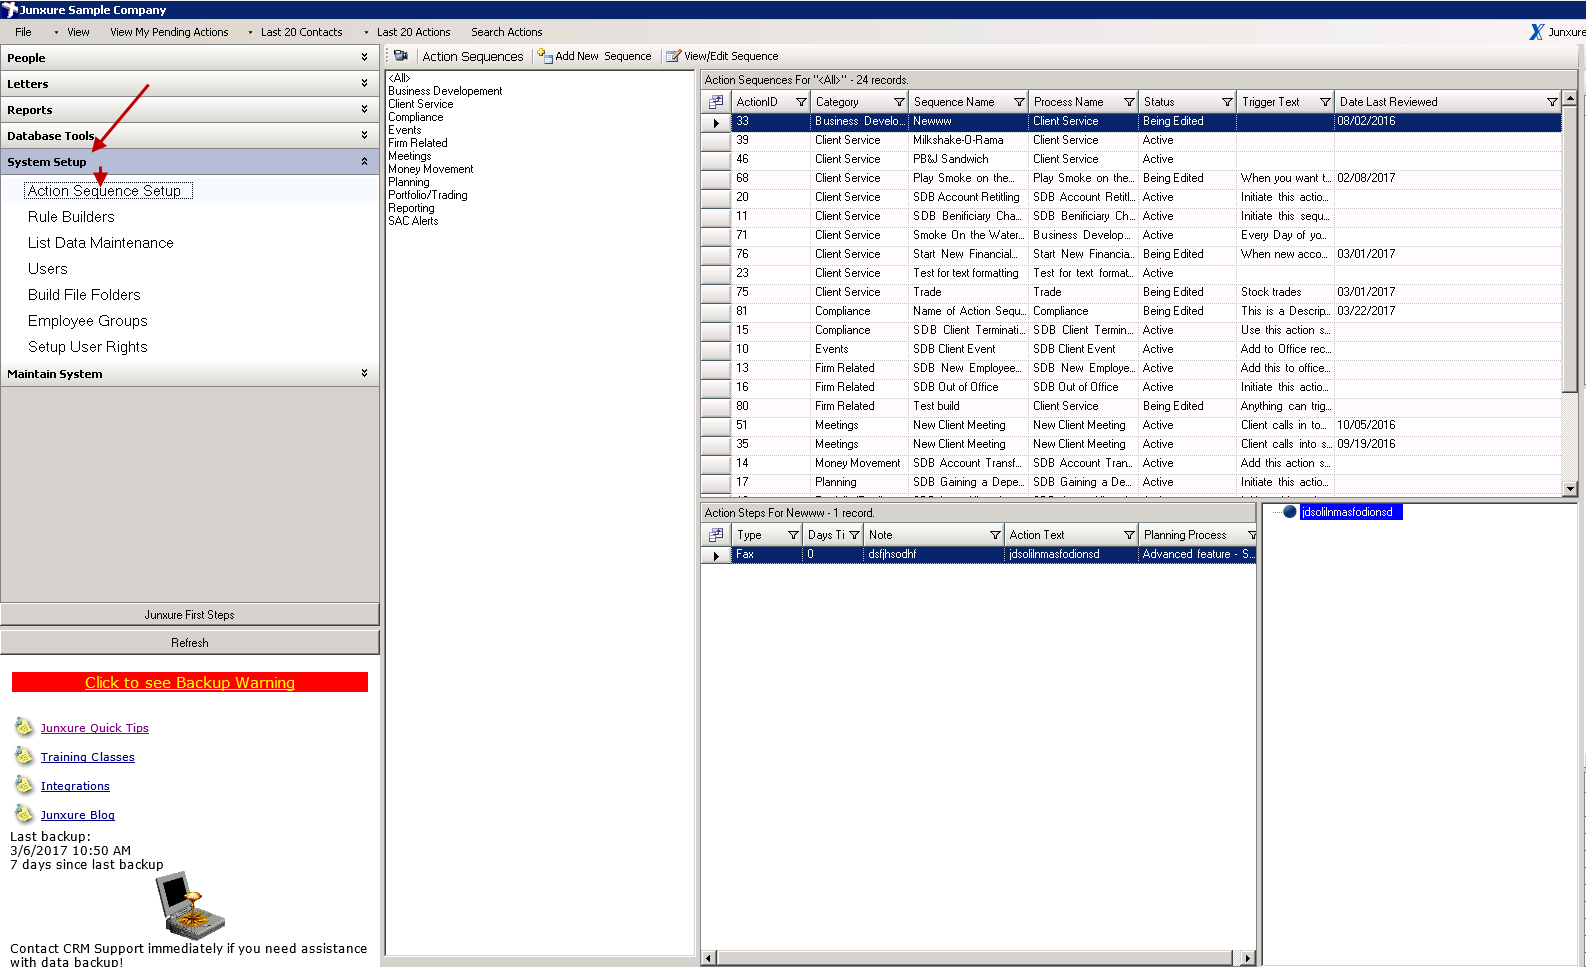Open the Type column filter dropdown

click(793, 535)
